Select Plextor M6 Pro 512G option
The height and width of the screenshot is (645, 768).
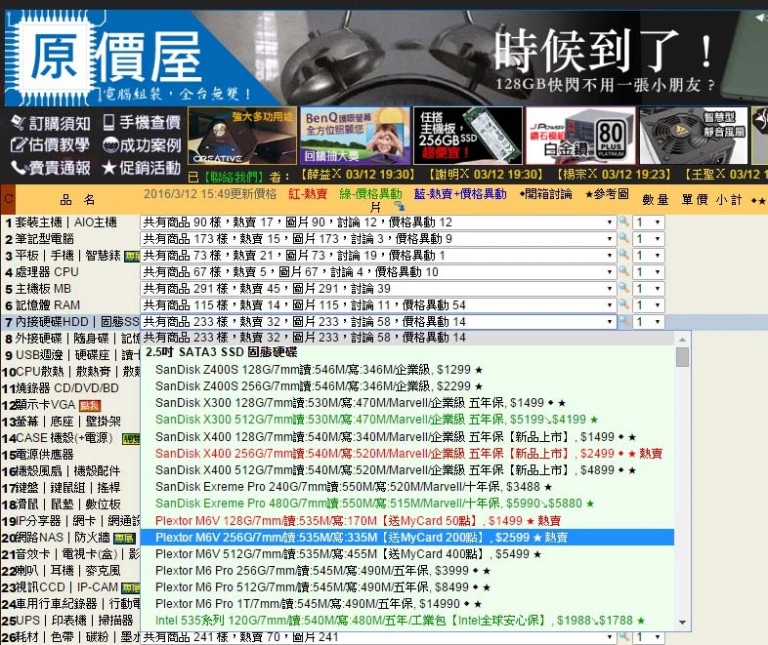pos(408,587)
